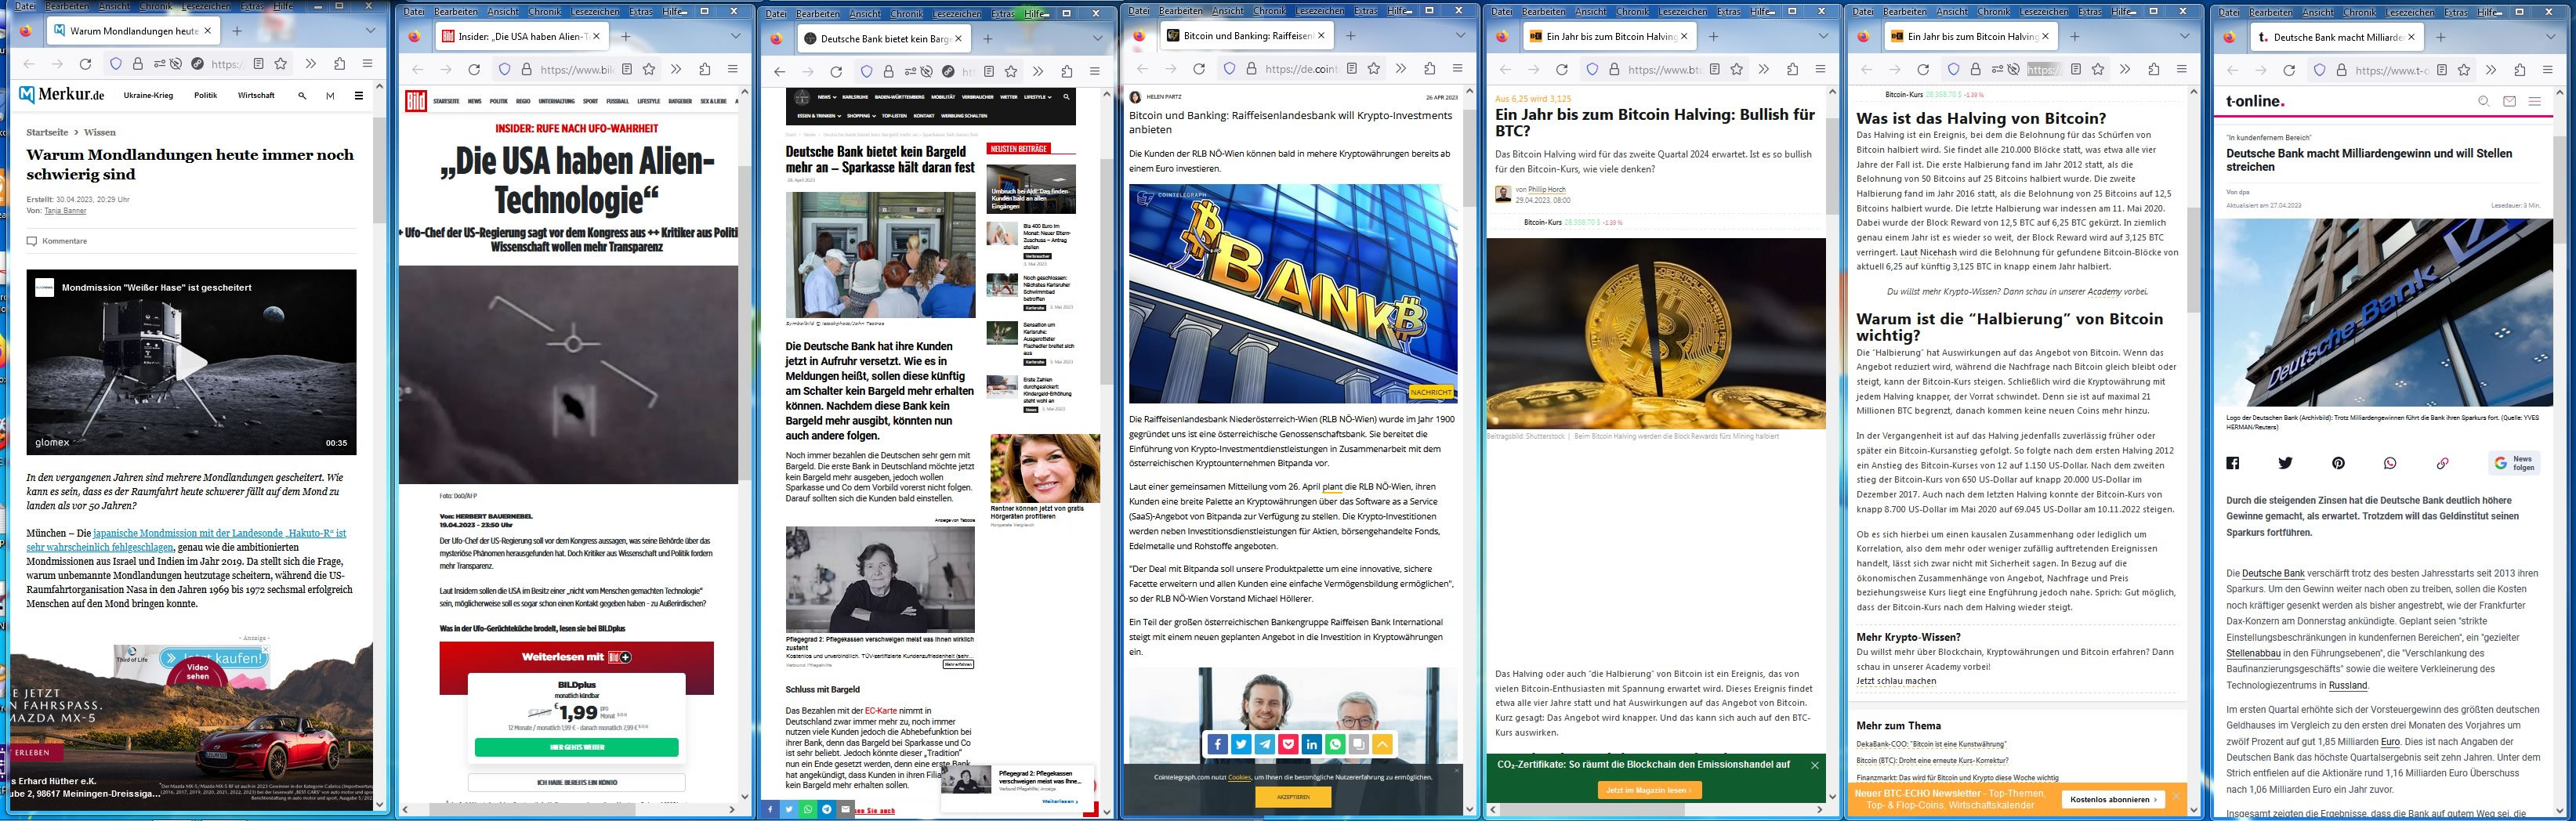Open author Tanja Banner link on Merkur

point(65,211)
